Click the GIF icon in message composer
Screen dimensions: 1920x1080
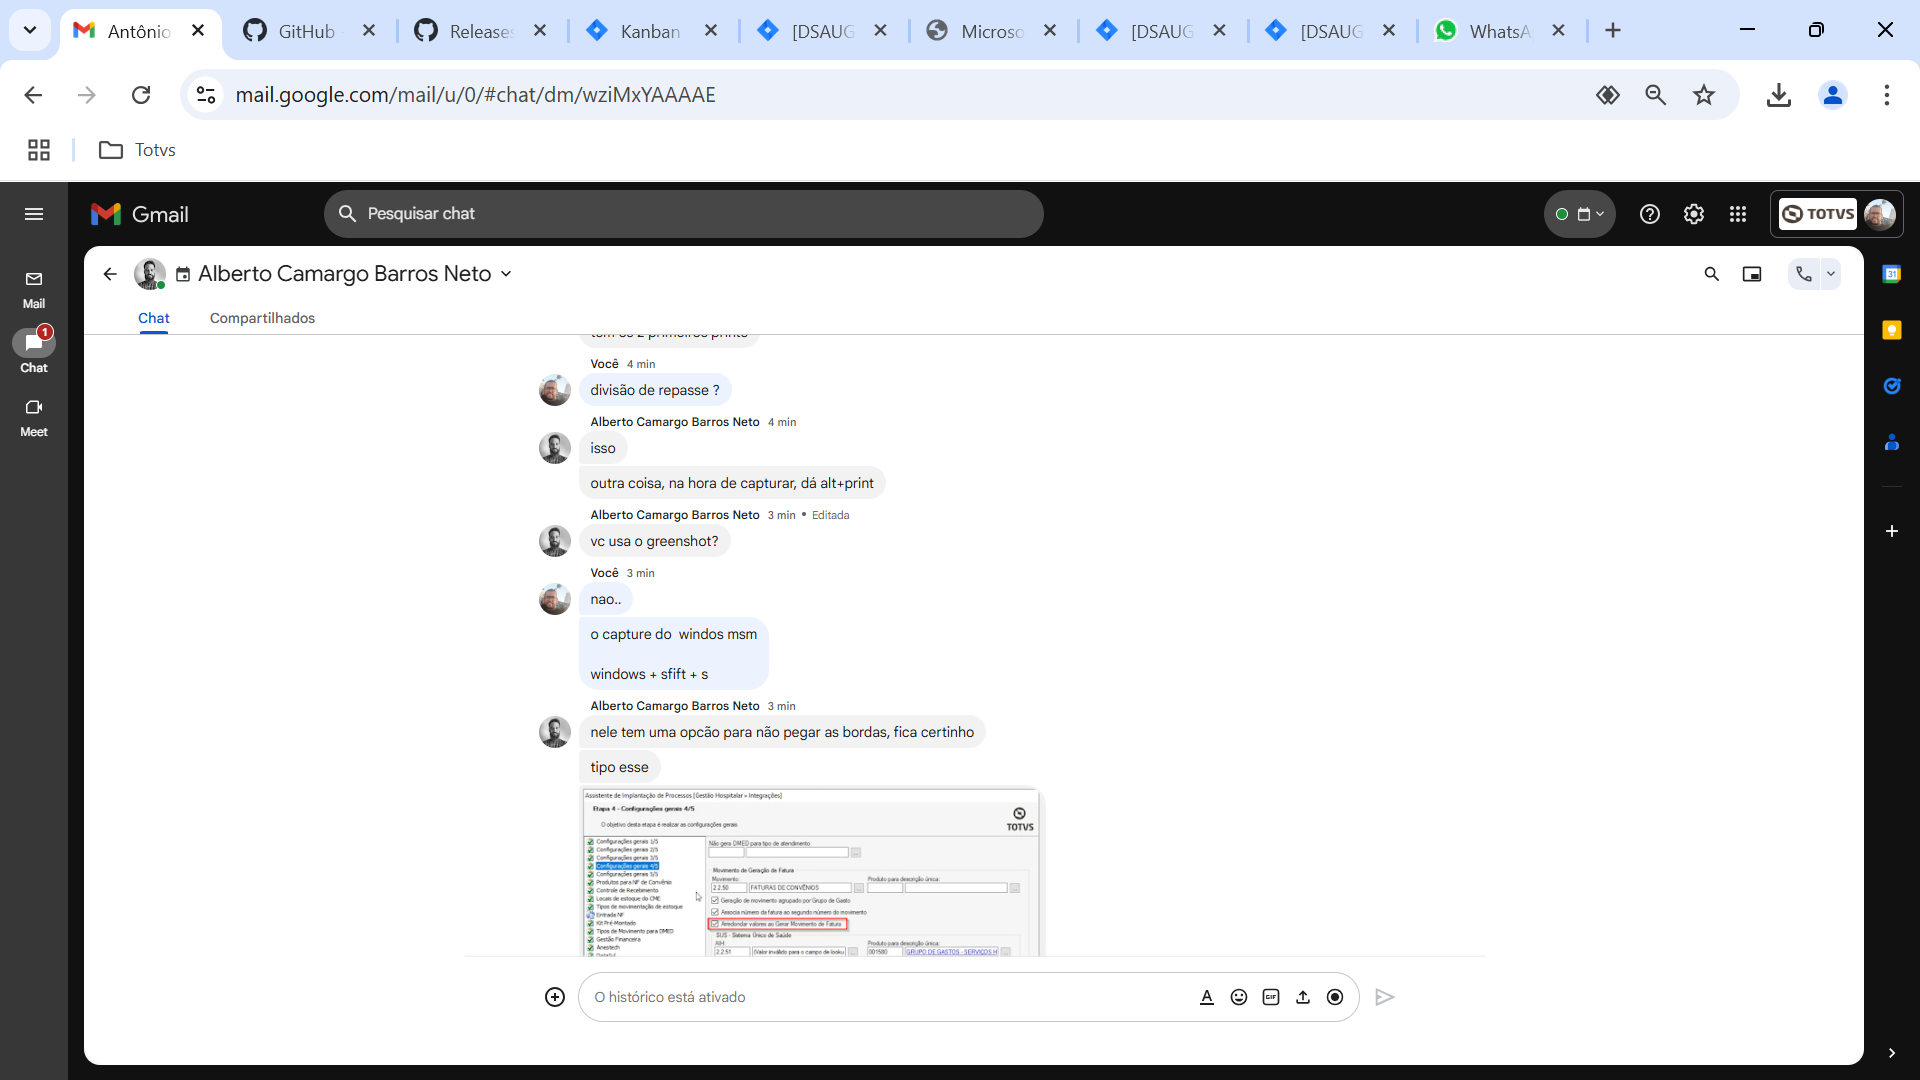1271,997
